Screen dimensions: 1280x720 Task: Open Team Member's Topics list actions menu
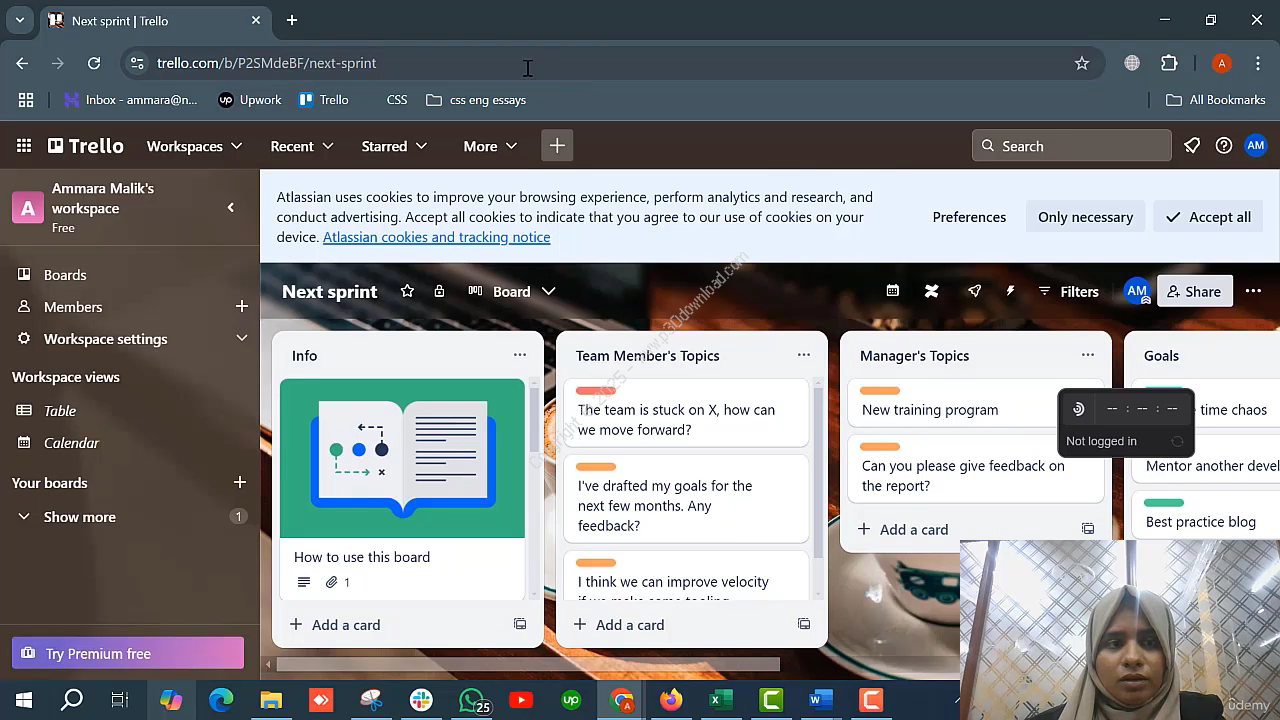click(x=804, y=355)
